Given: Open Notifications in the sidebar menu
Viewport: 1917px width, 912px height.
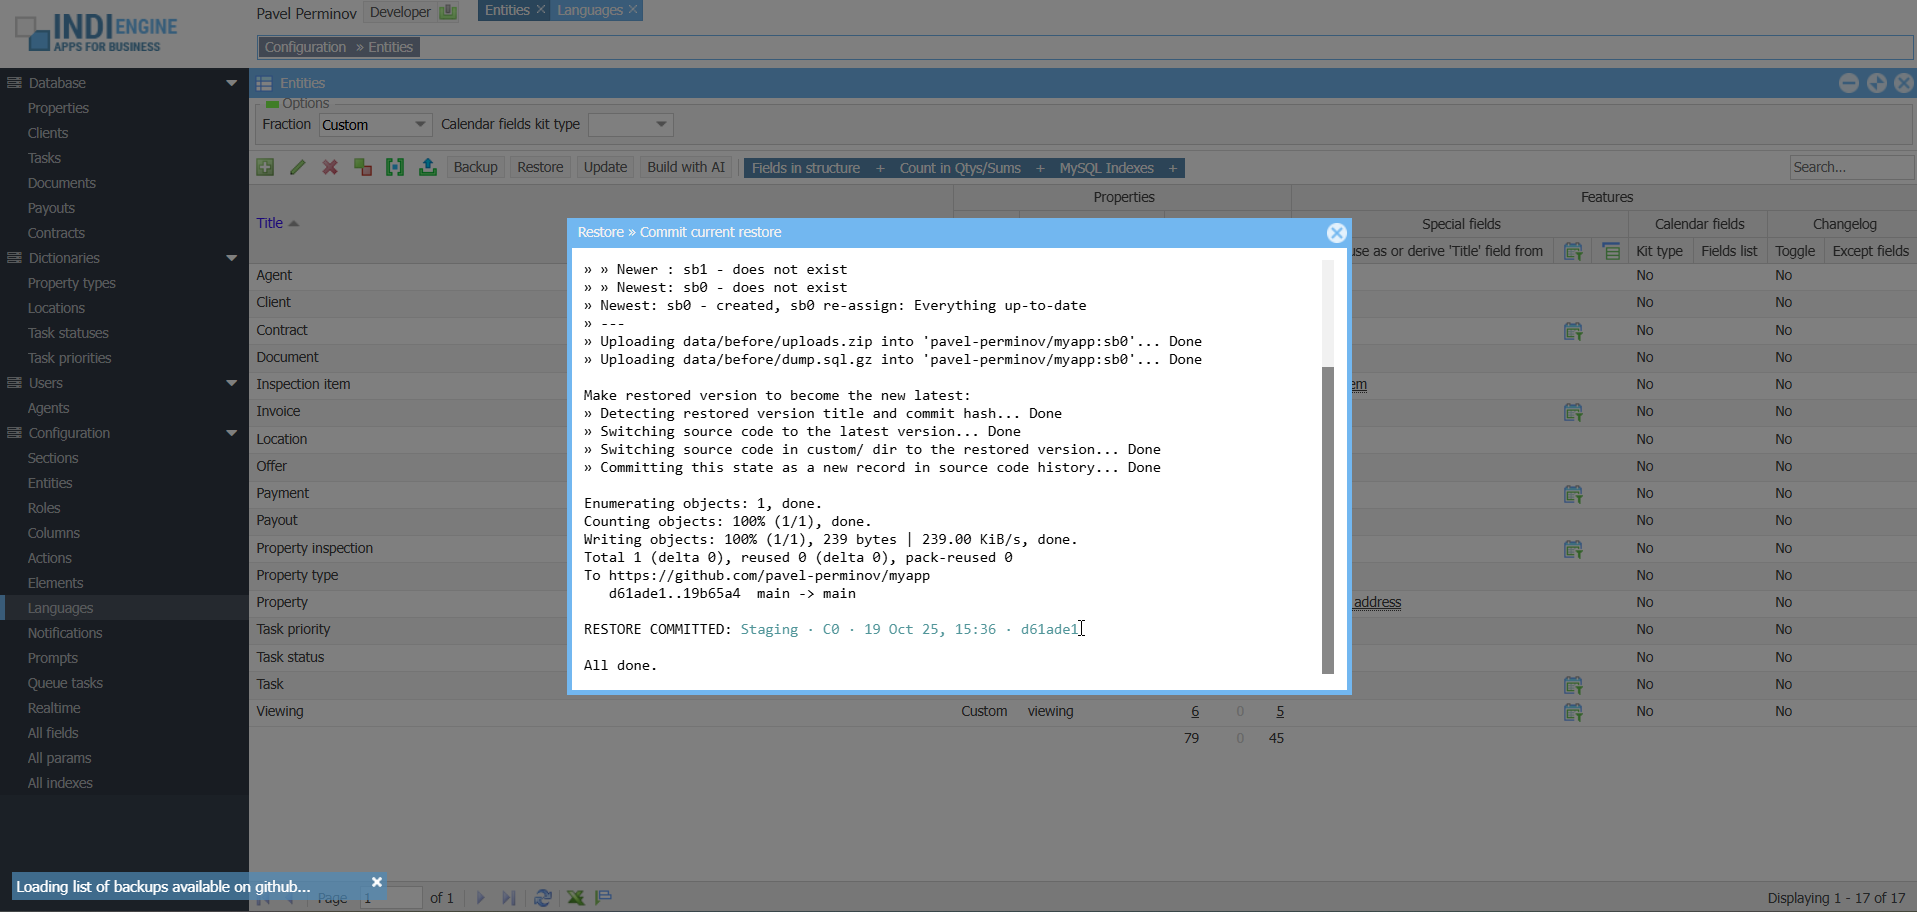Looking at the screenshot, I should click(x=65, y=633).
